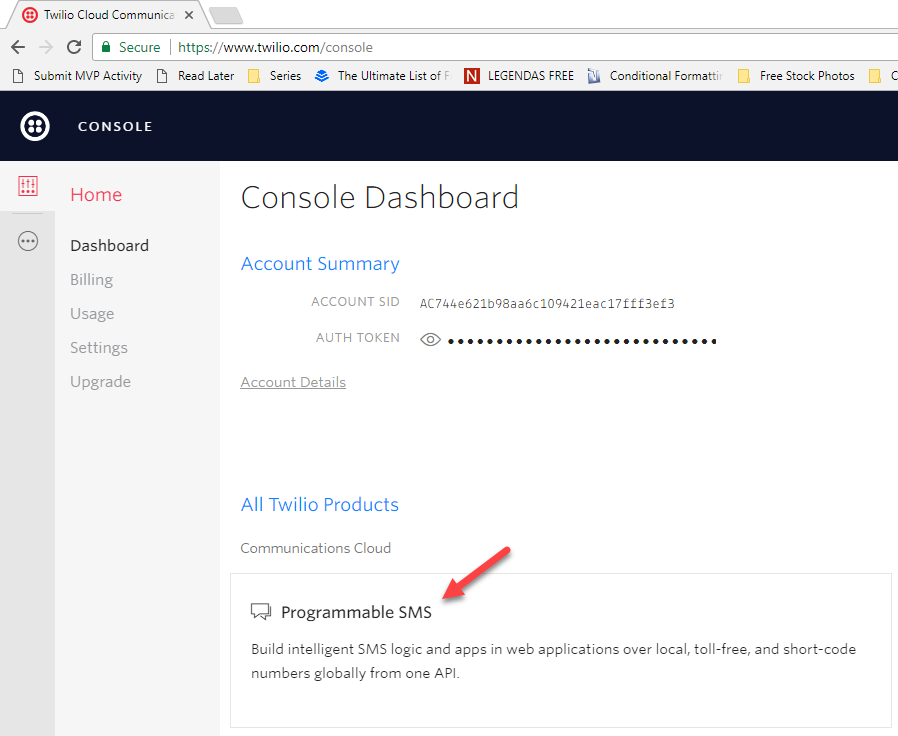Open Upgrade from the sidebar
Viewport: 898px width, 736px height.
tap(100, 381)
